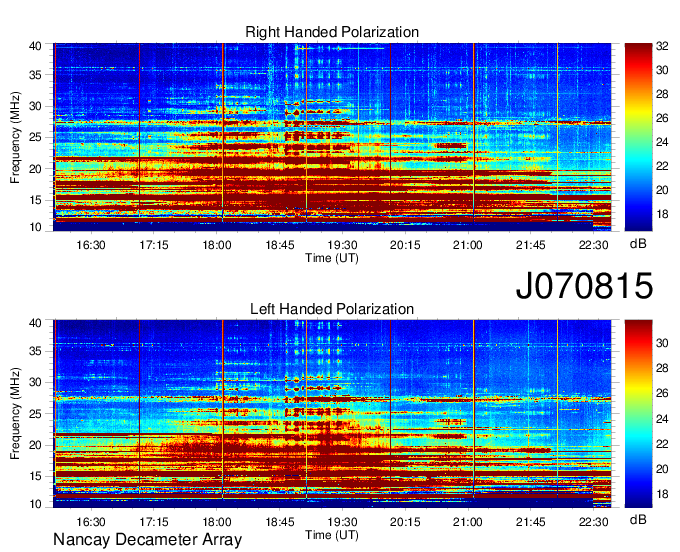The height and width of the screenshot is (552, 680).
Task: Click the 17:15 tick on bottom time axis
Action: pyautogui.click(x=154, y=522)
